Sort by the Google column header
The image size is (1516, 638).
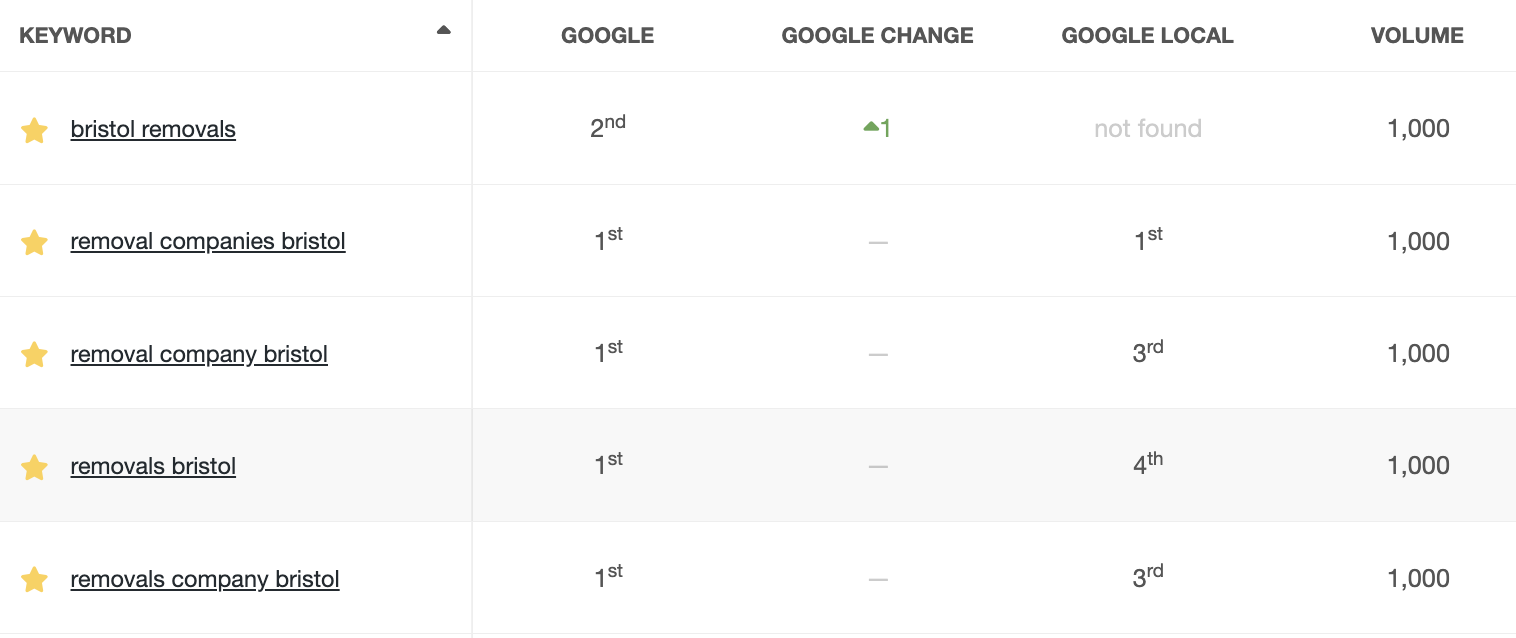coord(607,36)
